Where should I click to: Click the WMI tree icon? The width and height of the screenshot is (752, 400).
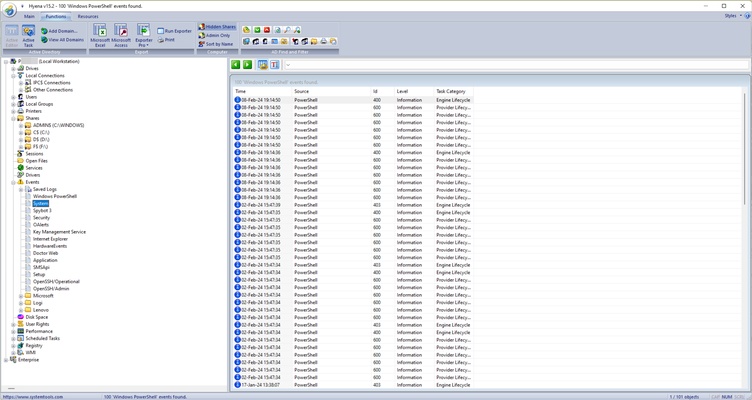(21, 353)
